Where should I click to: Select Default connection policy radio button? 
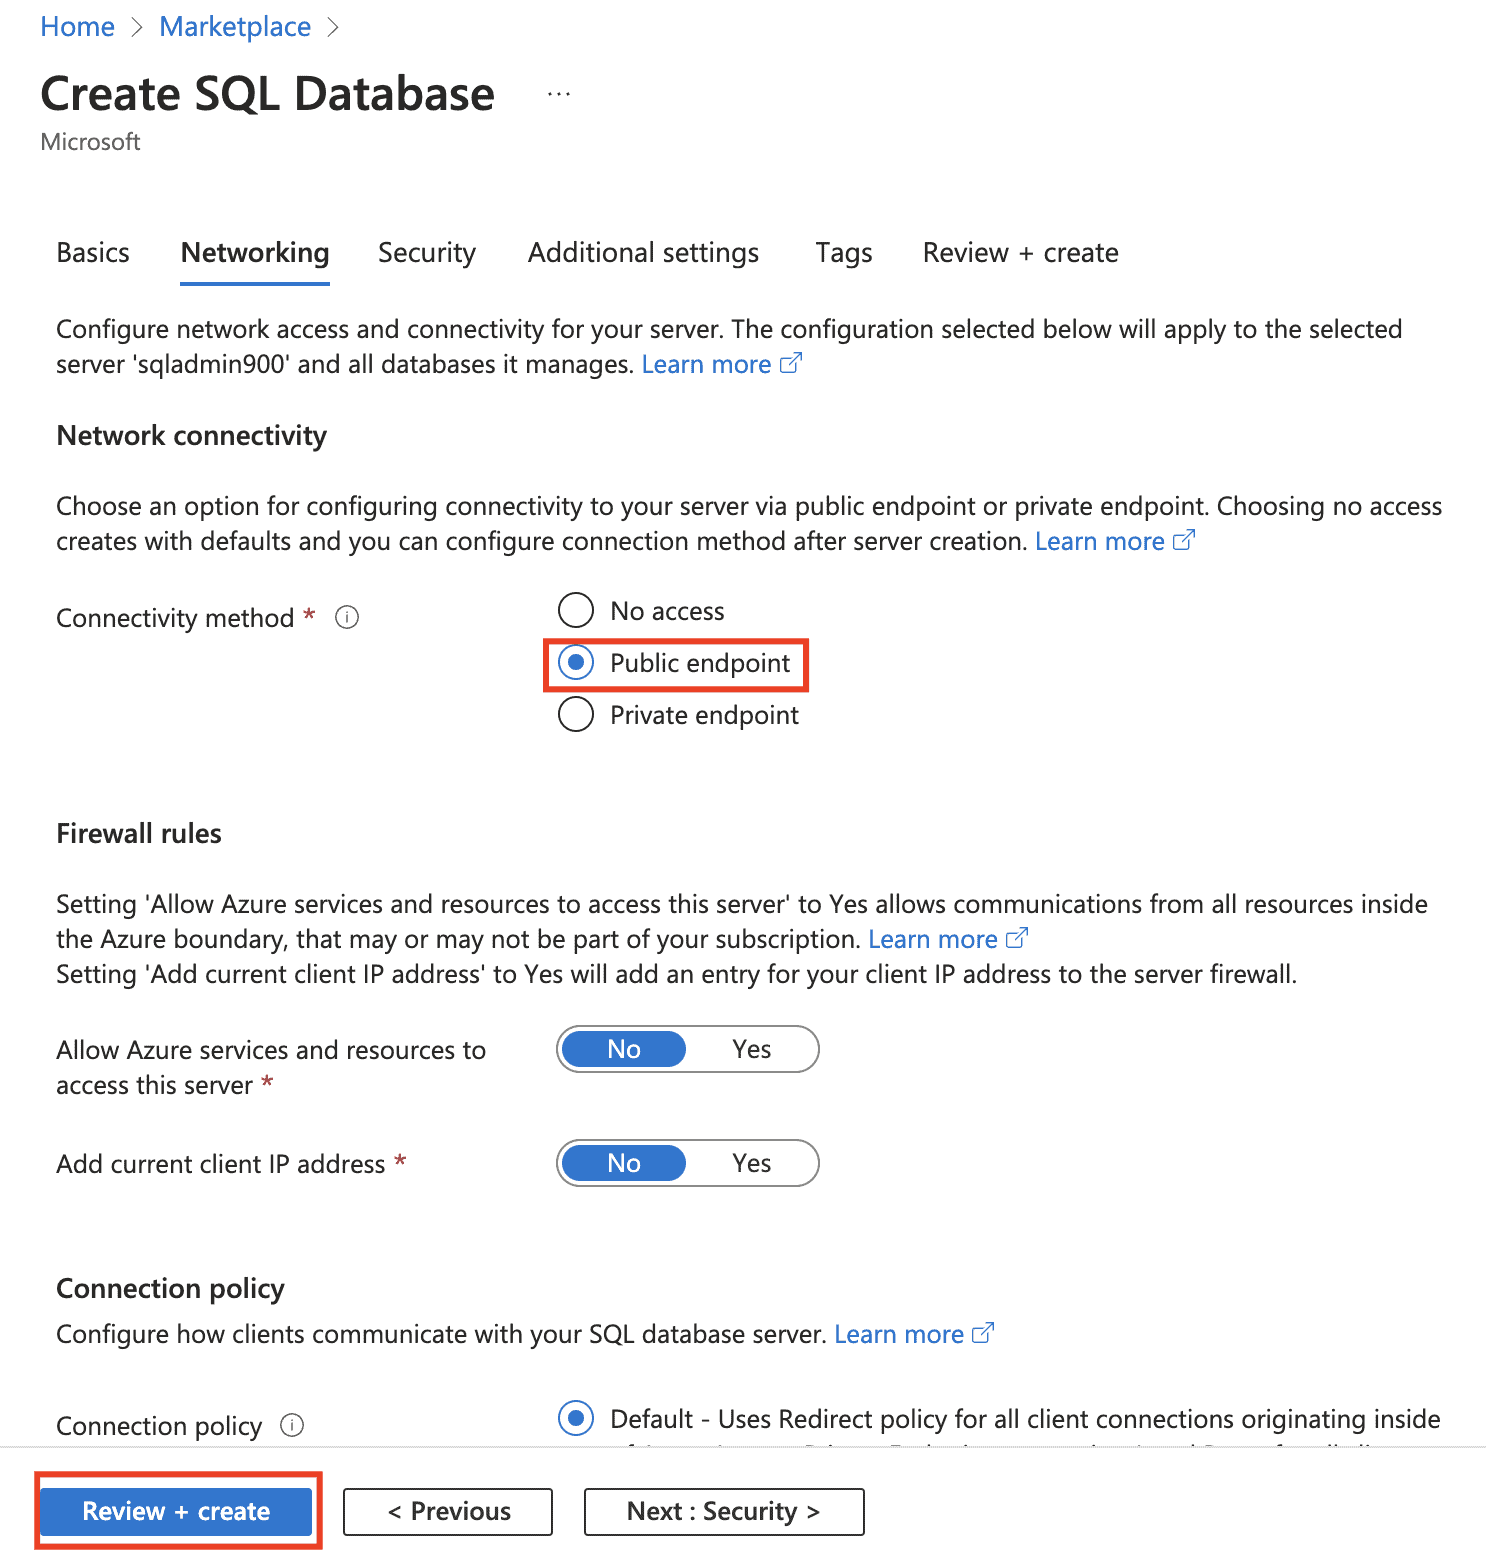[576, 1418]
